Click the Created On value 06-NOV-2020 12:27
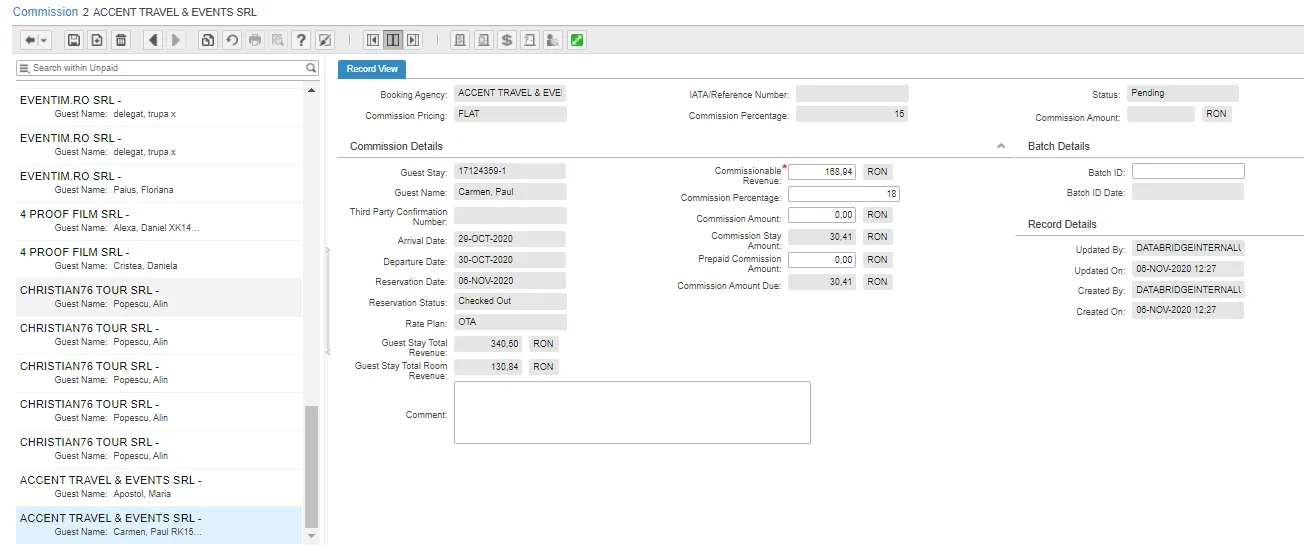 point(1188,311)
